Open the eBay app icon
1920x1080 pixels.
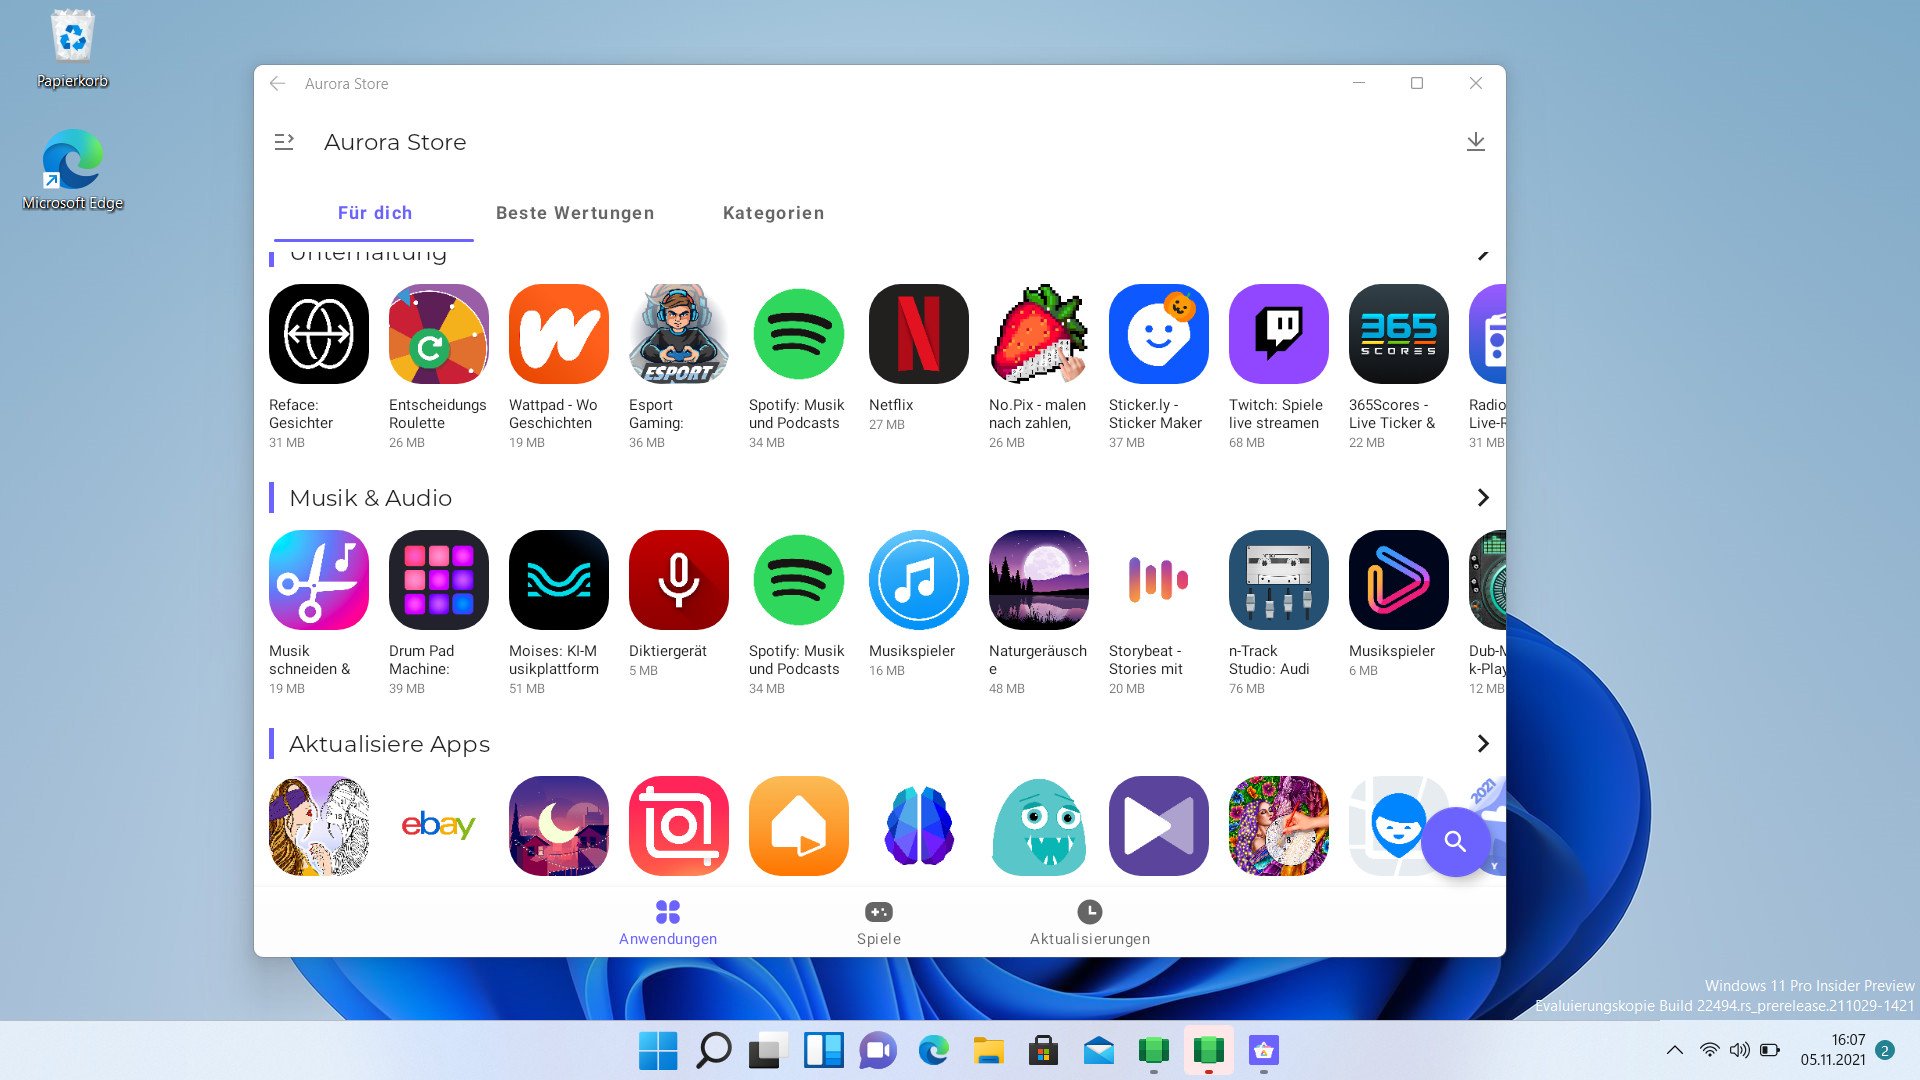click(438, 826)
